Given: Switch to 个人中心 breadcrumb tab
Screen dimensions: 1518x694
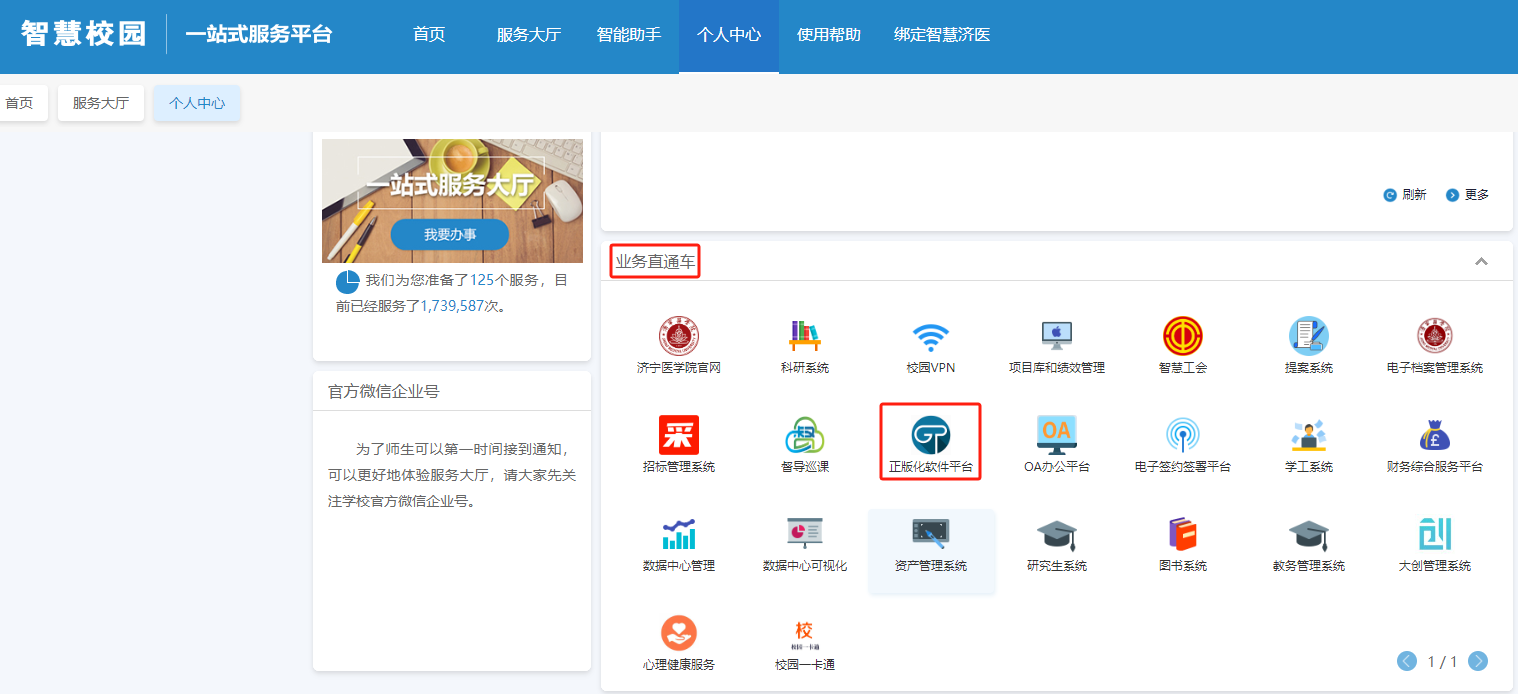Looking at the screenshot, I should point(197,103).
